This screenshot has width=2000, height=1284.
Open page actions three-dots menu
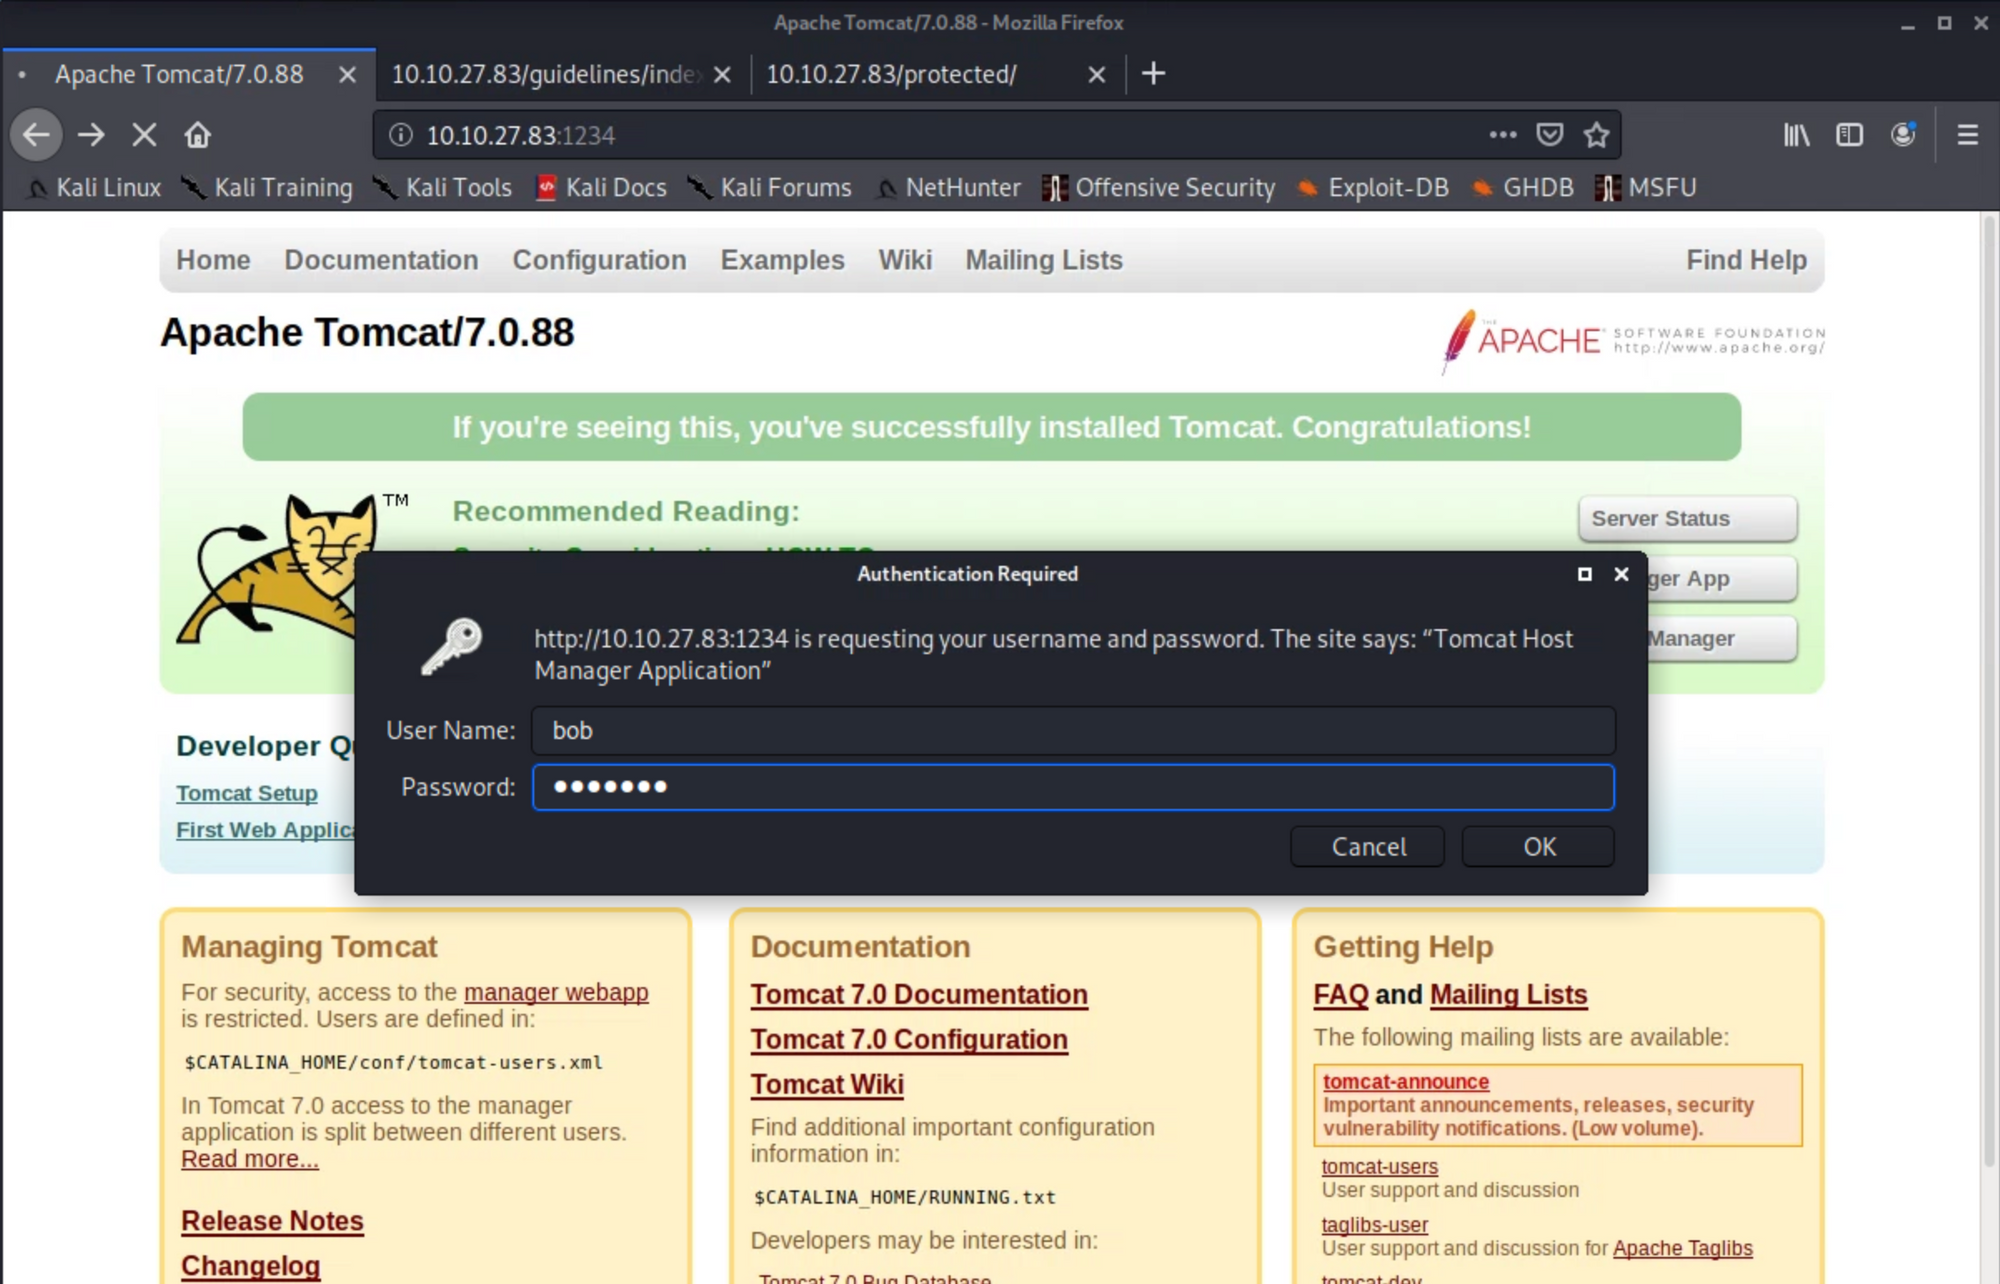click(1502, 135)
